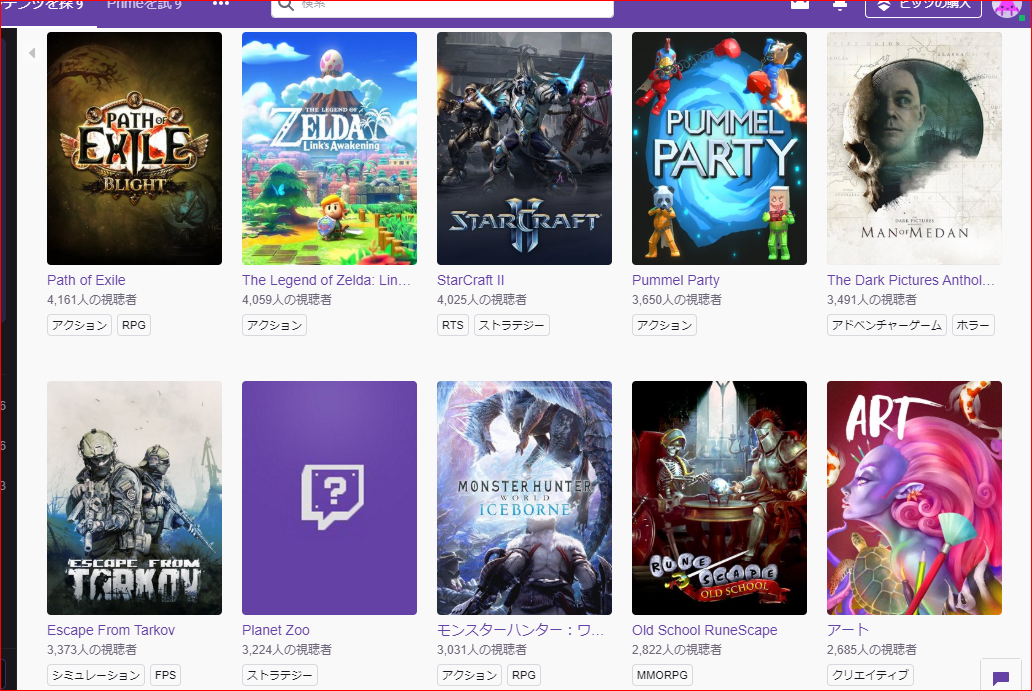Image resolution: width=1032 pixels, height=691 pixels.
Task: Click the Planet Zoo title link
Action: coord(276,630)
